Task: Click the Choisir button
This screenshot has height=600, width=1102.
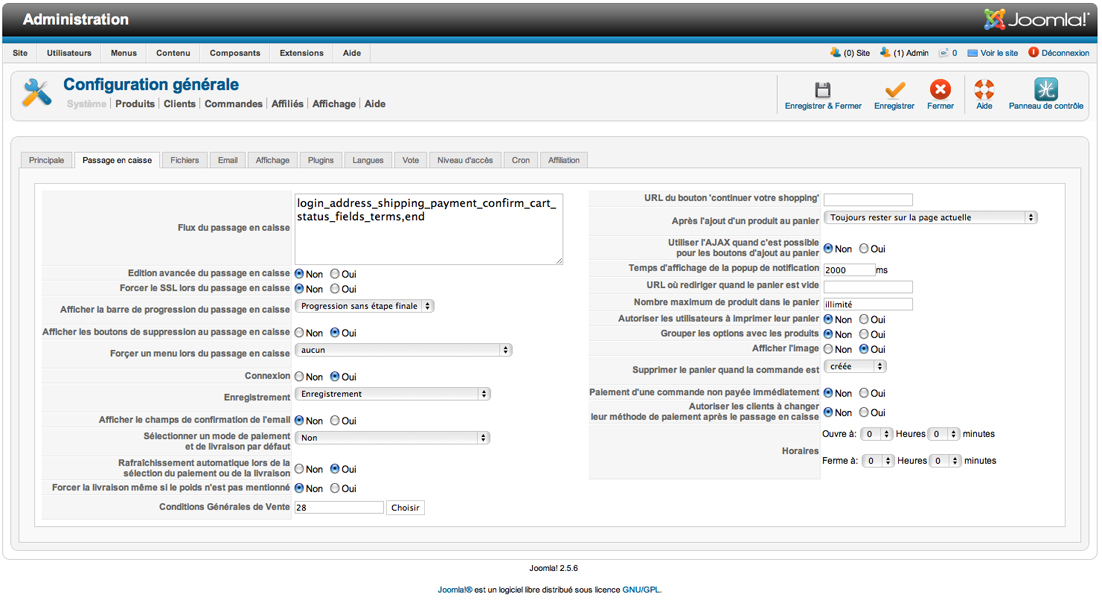Action: point(406,507)
